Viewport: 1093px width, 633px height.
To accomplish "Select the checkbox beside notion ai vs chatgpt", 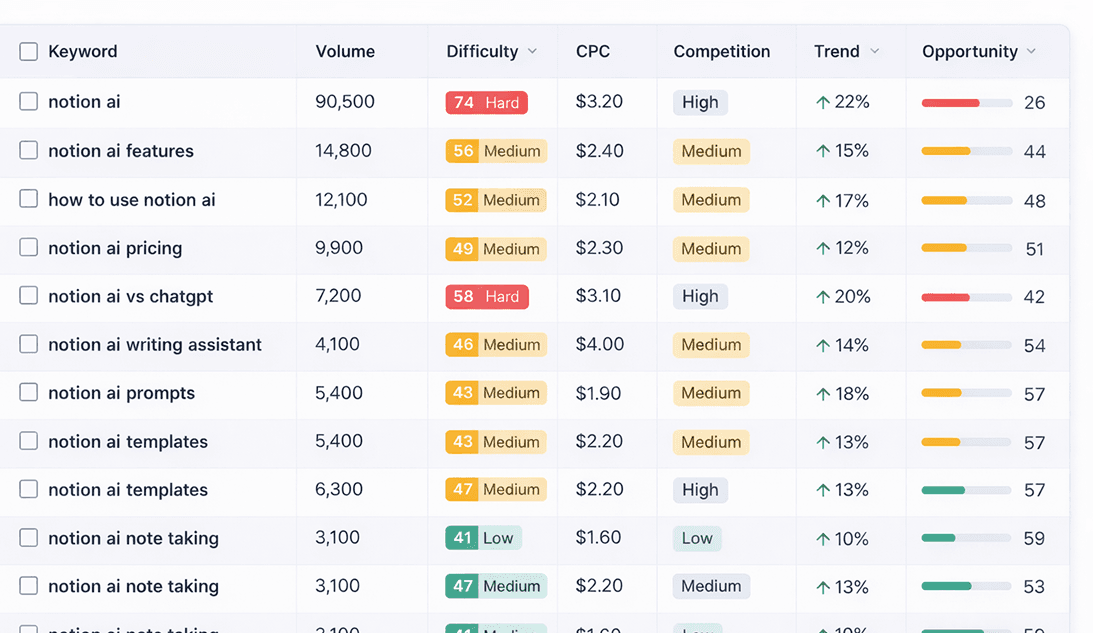I will (28, 296).
